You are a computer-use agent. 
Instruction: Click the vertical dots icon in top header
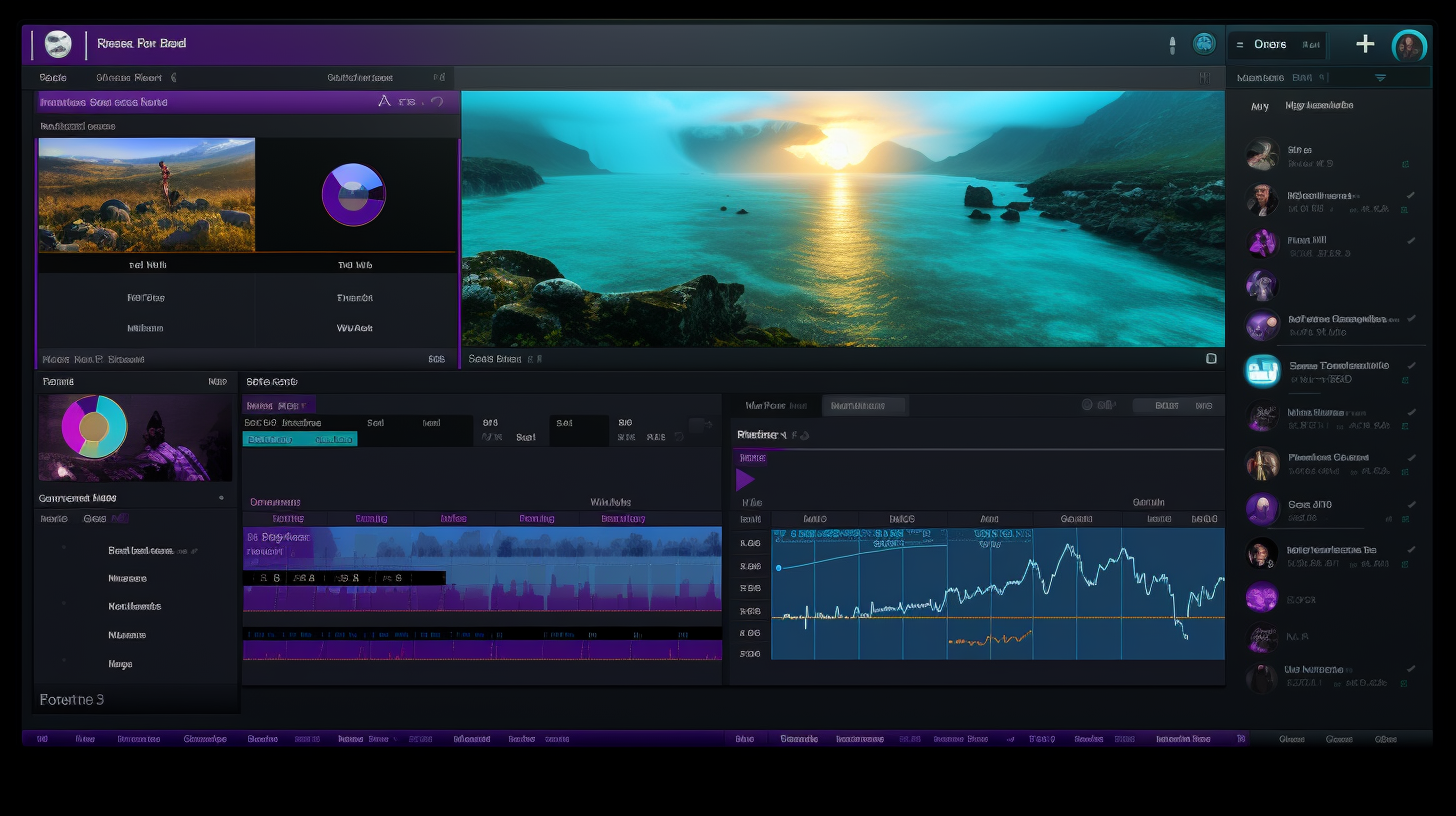tap(1172, 45)
